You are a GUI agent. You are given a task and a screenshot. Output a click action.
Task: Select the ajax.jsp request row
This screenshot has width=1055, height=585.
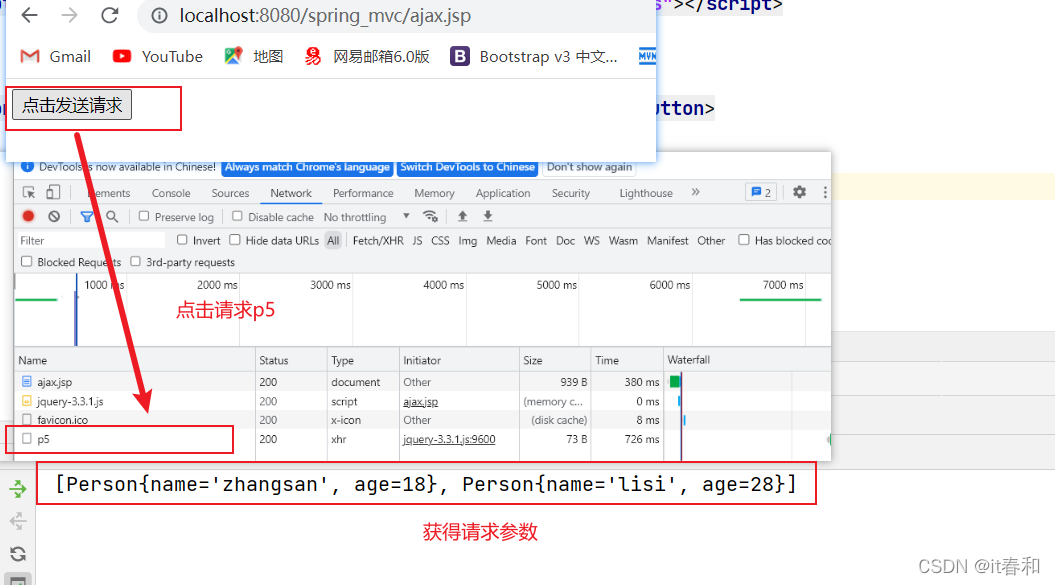click(x=423, y=382)
